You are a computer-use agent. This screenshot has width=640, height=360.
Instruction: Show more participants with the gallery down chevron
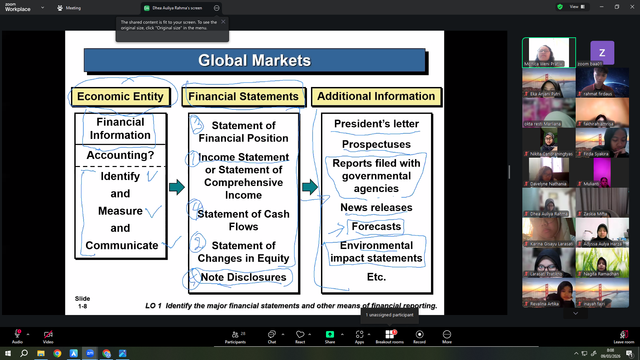point(576,313)
